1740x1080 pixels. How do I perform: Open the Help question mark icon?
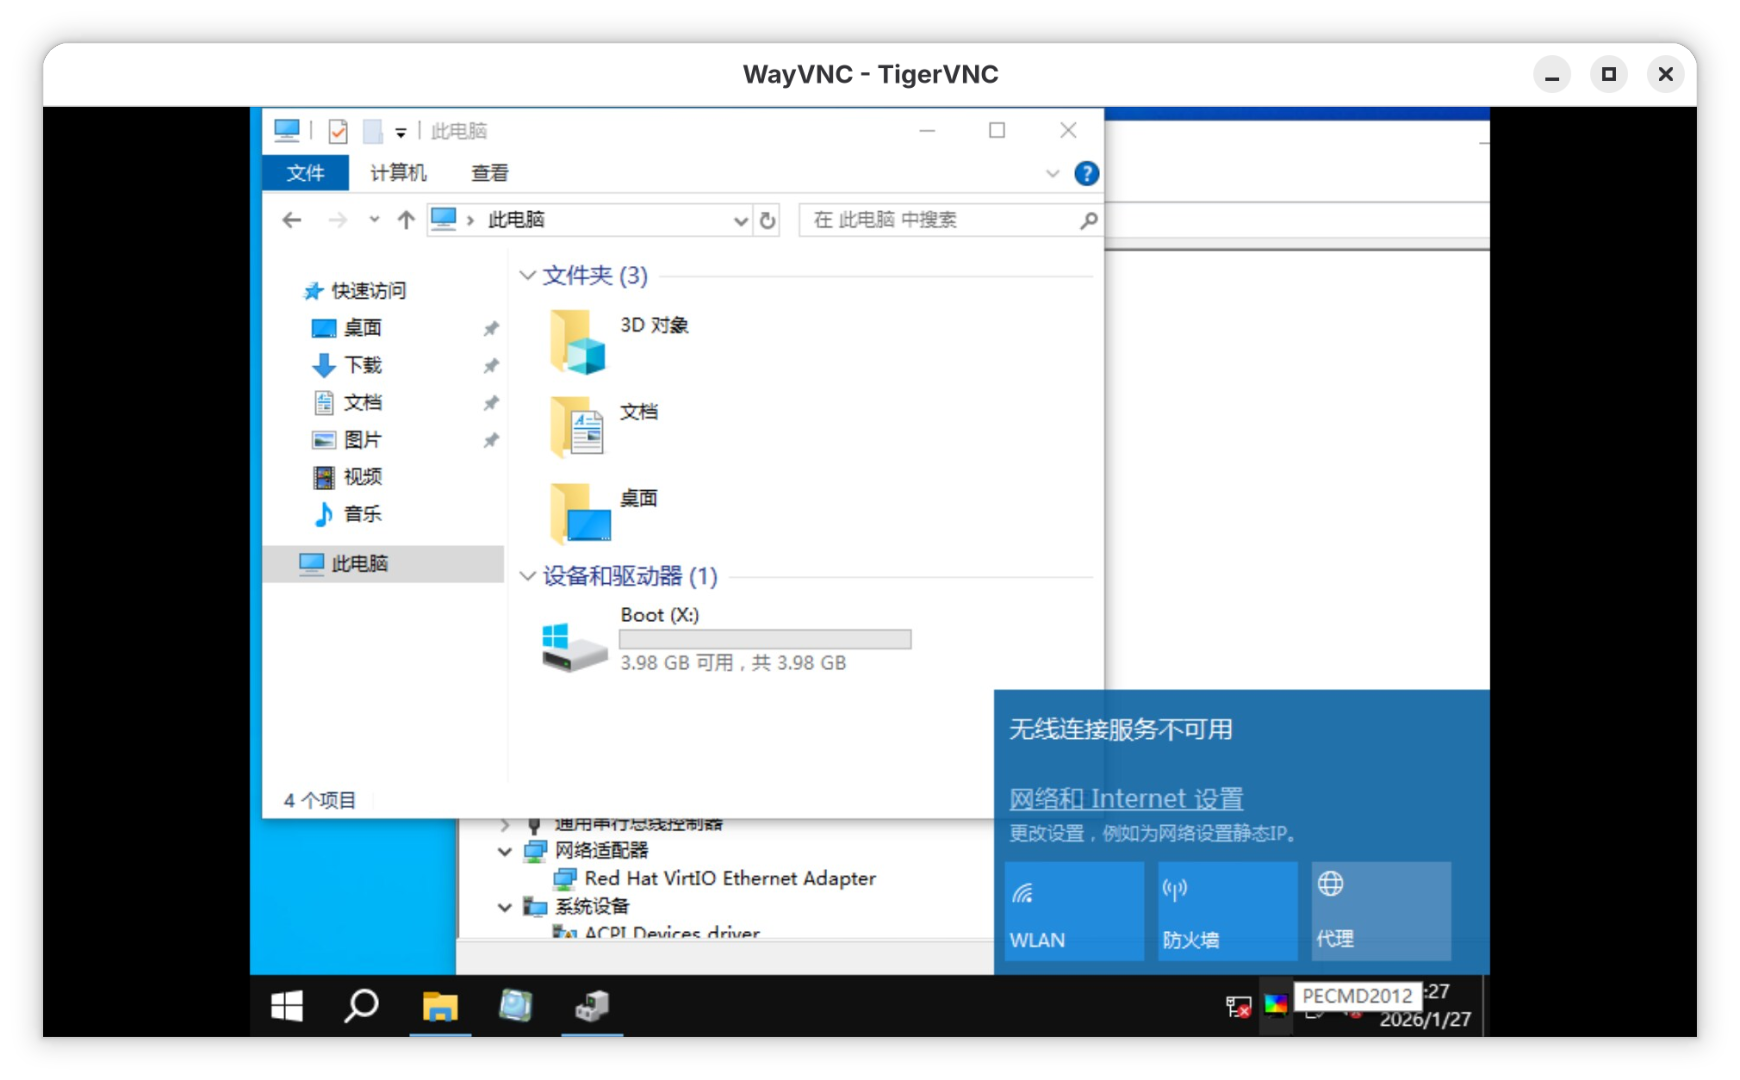1086,174
